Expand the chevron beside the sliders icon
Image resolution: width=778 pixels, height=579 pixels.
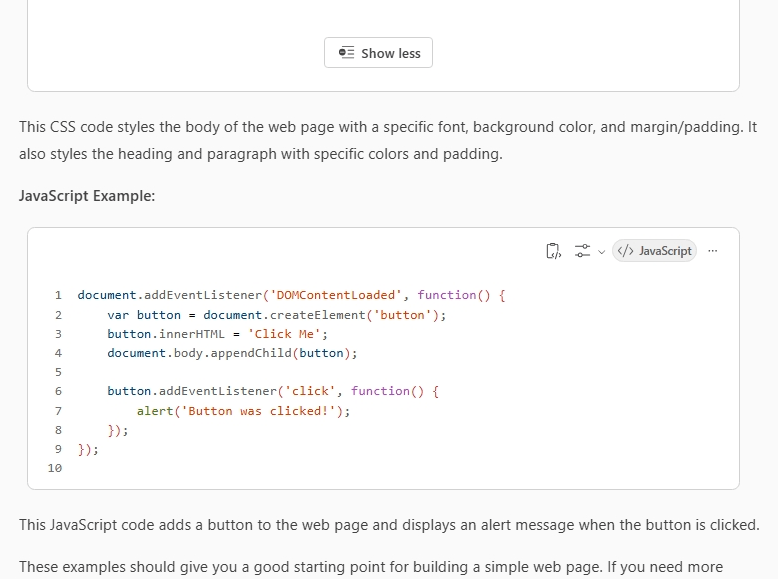point(601,252)
